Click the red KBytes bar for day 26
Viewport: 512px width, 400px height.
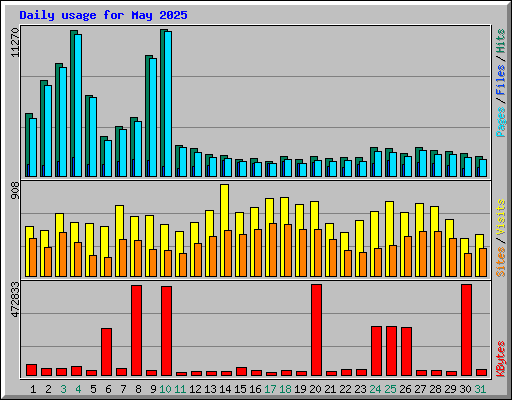click(x=406, y=352)
